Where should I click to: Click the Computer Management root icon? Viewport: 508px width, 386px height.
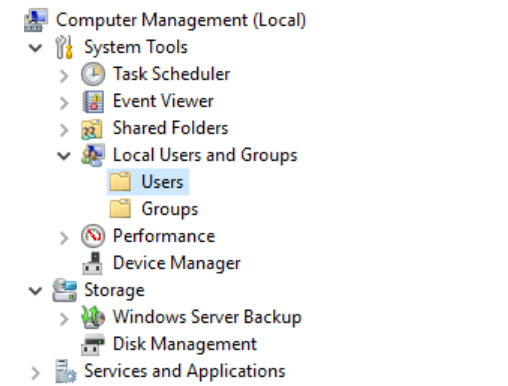coord(36,20)
